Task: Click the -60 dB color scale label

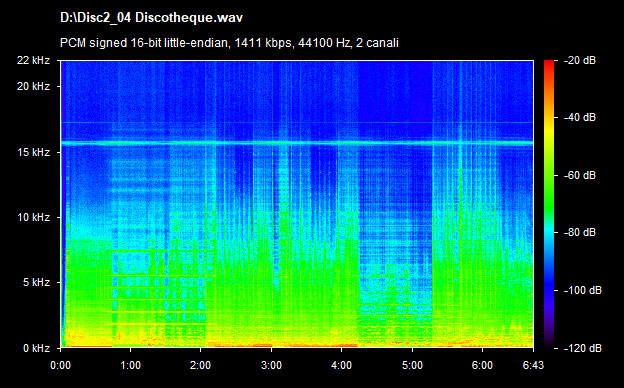Action: (x=579, y=175)
